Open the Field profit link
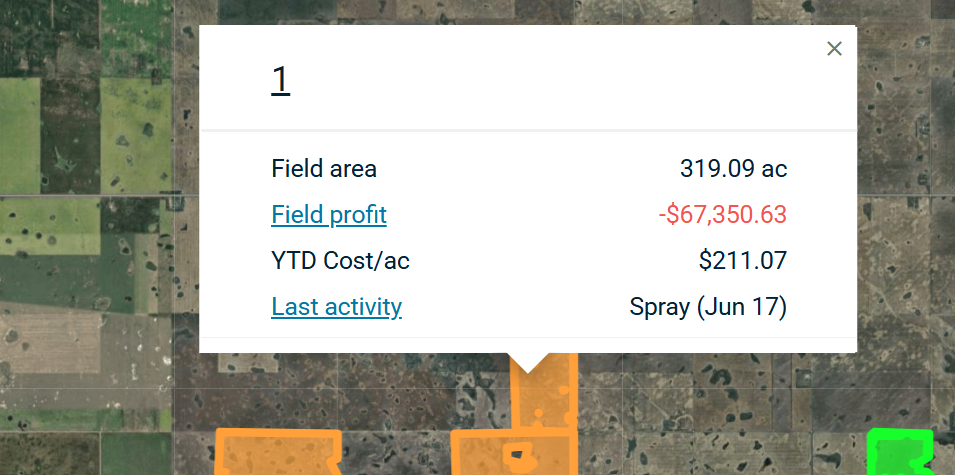The image size is (955, 475). [329, 215]
